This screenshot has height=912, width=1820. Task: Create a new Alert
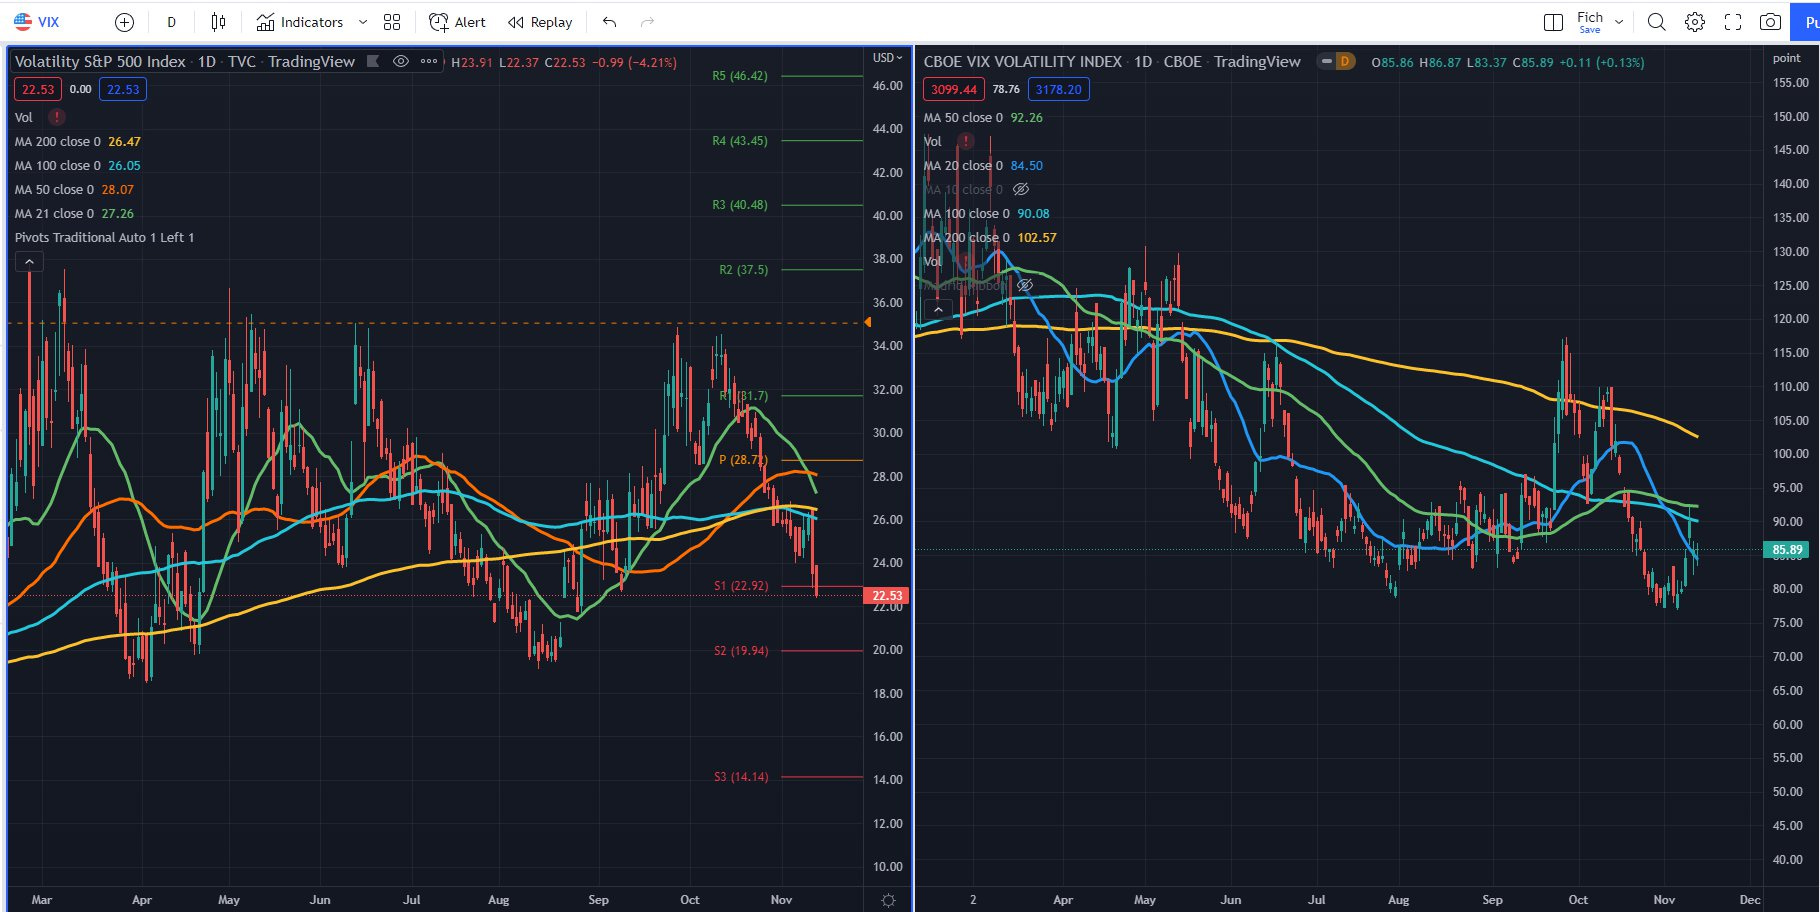457,22
